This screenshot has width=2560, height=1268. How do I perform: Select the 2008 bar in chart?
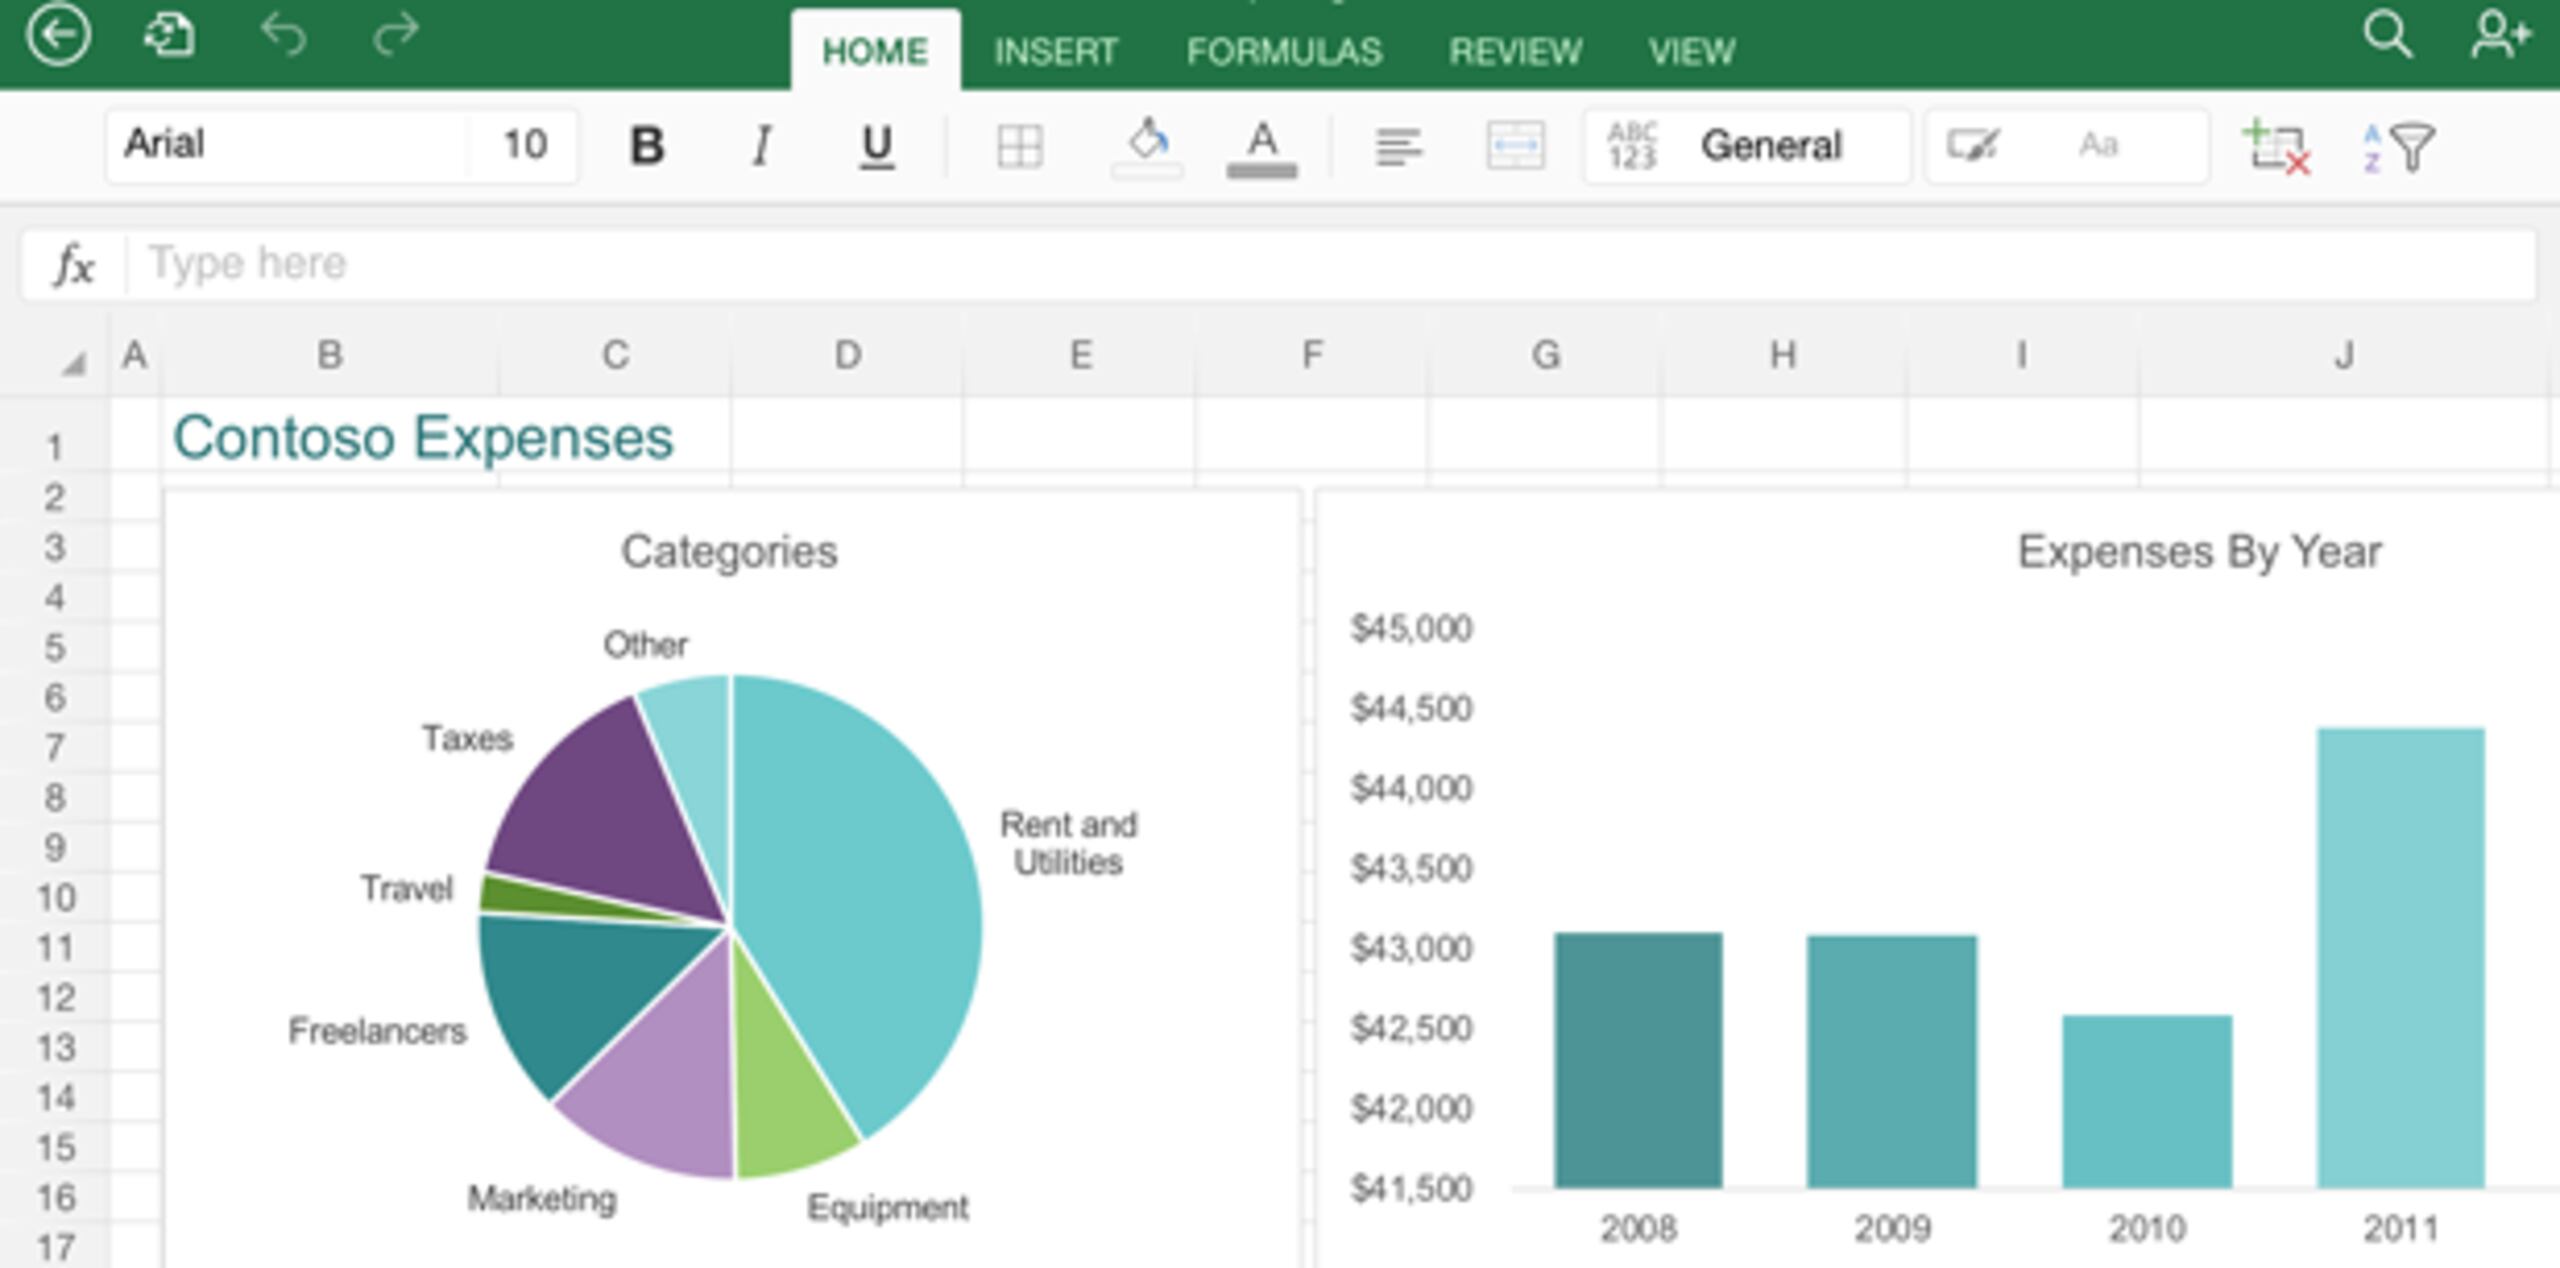(1638, 1060)
